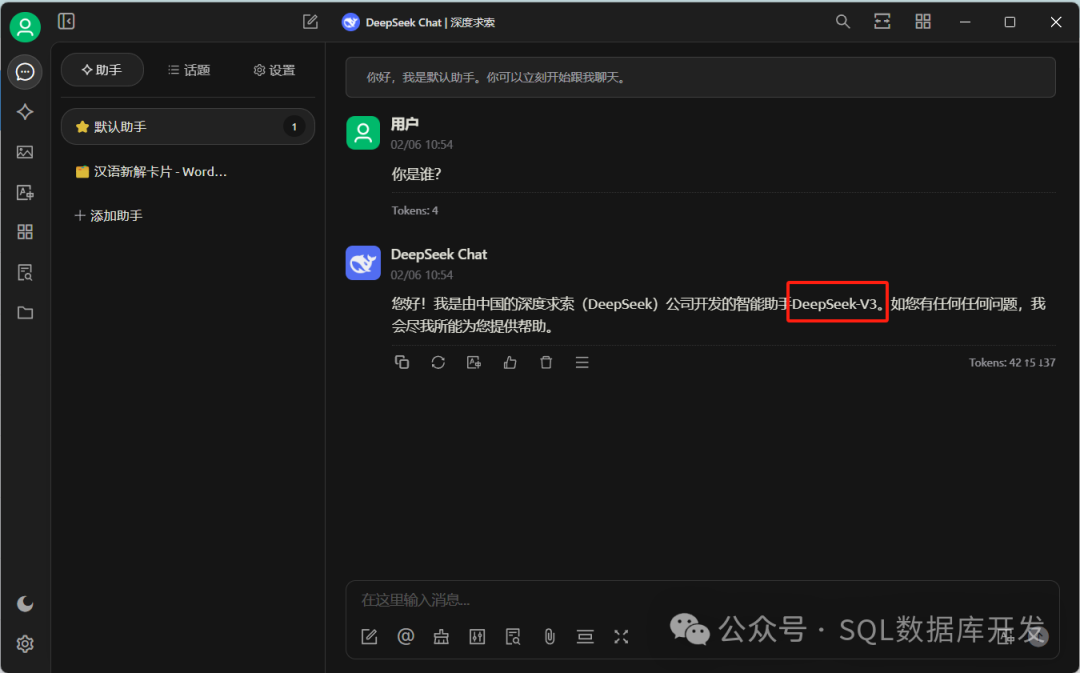The image size is (1080, 673).
Task: Maximize the Cherry Studio window
Action: 1010,22
